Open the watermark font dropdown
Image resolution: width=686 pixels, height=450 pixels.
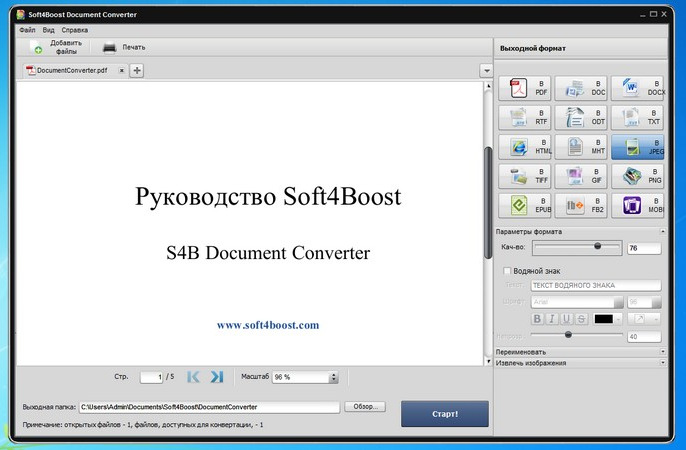coord(618,302)
